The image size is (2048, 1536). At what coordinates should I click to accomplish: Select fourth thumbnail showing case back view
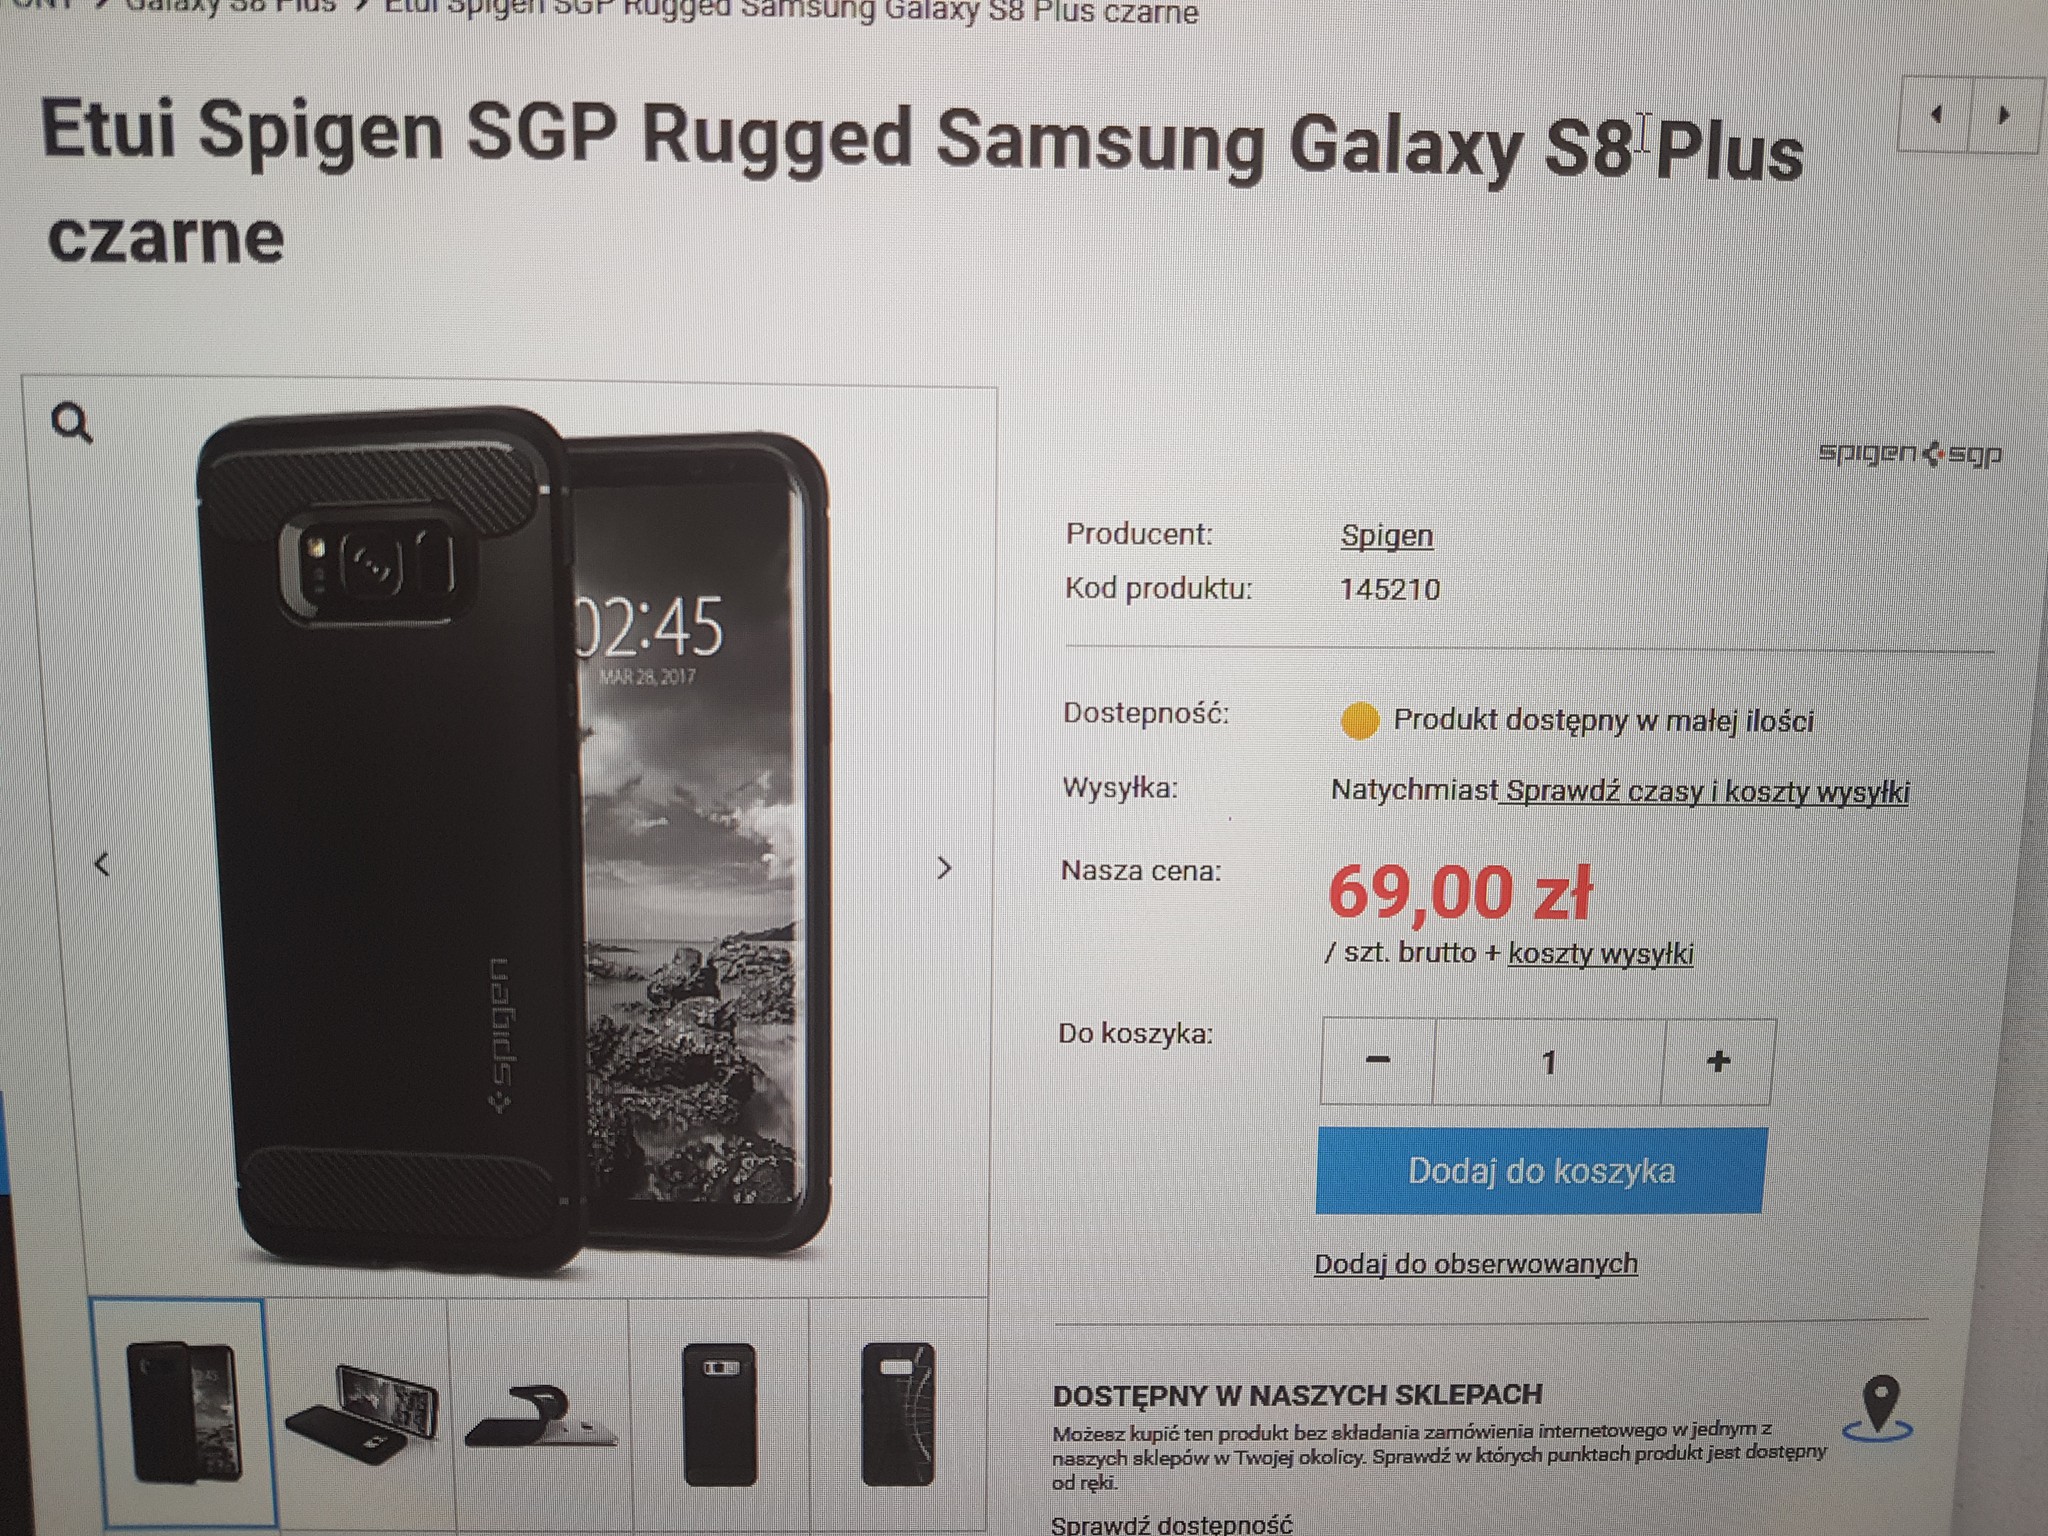tap(719, 1413)
